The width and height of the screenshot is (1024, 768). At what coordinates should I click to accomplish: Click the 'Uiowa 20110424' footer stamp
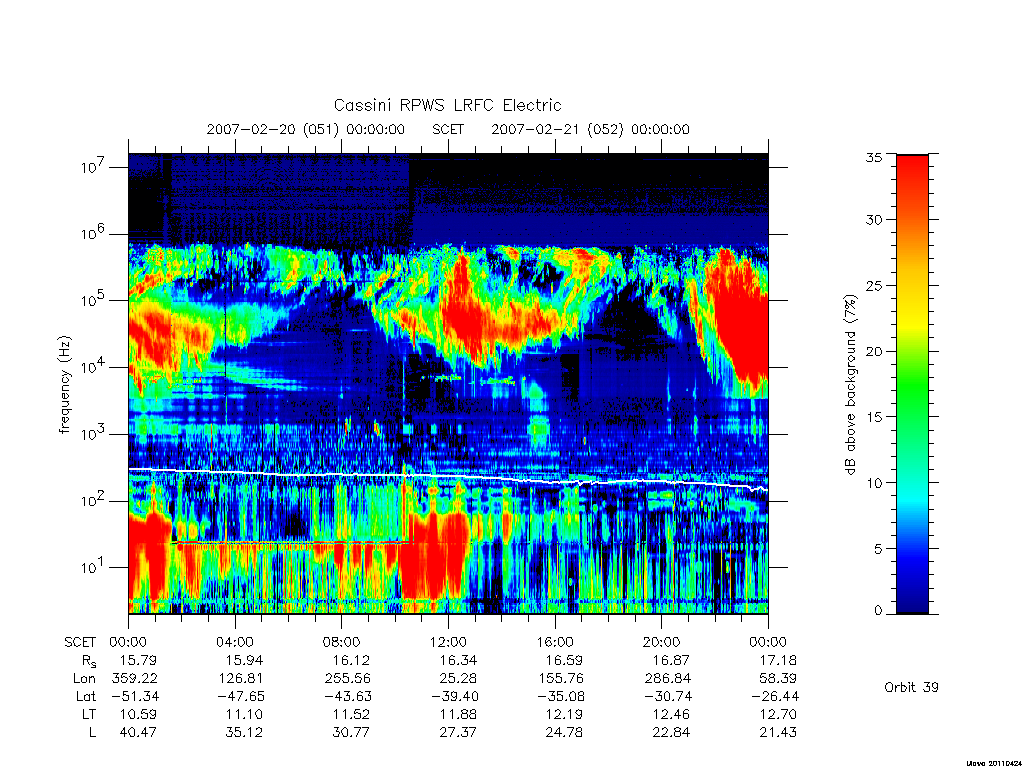tap(995, 763)
